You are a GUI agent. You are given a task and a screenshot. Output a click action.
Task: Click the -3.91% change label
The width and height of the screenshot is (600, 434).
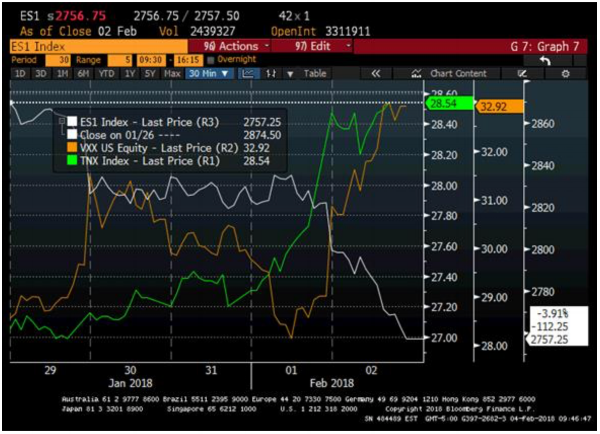pos(553,314)
